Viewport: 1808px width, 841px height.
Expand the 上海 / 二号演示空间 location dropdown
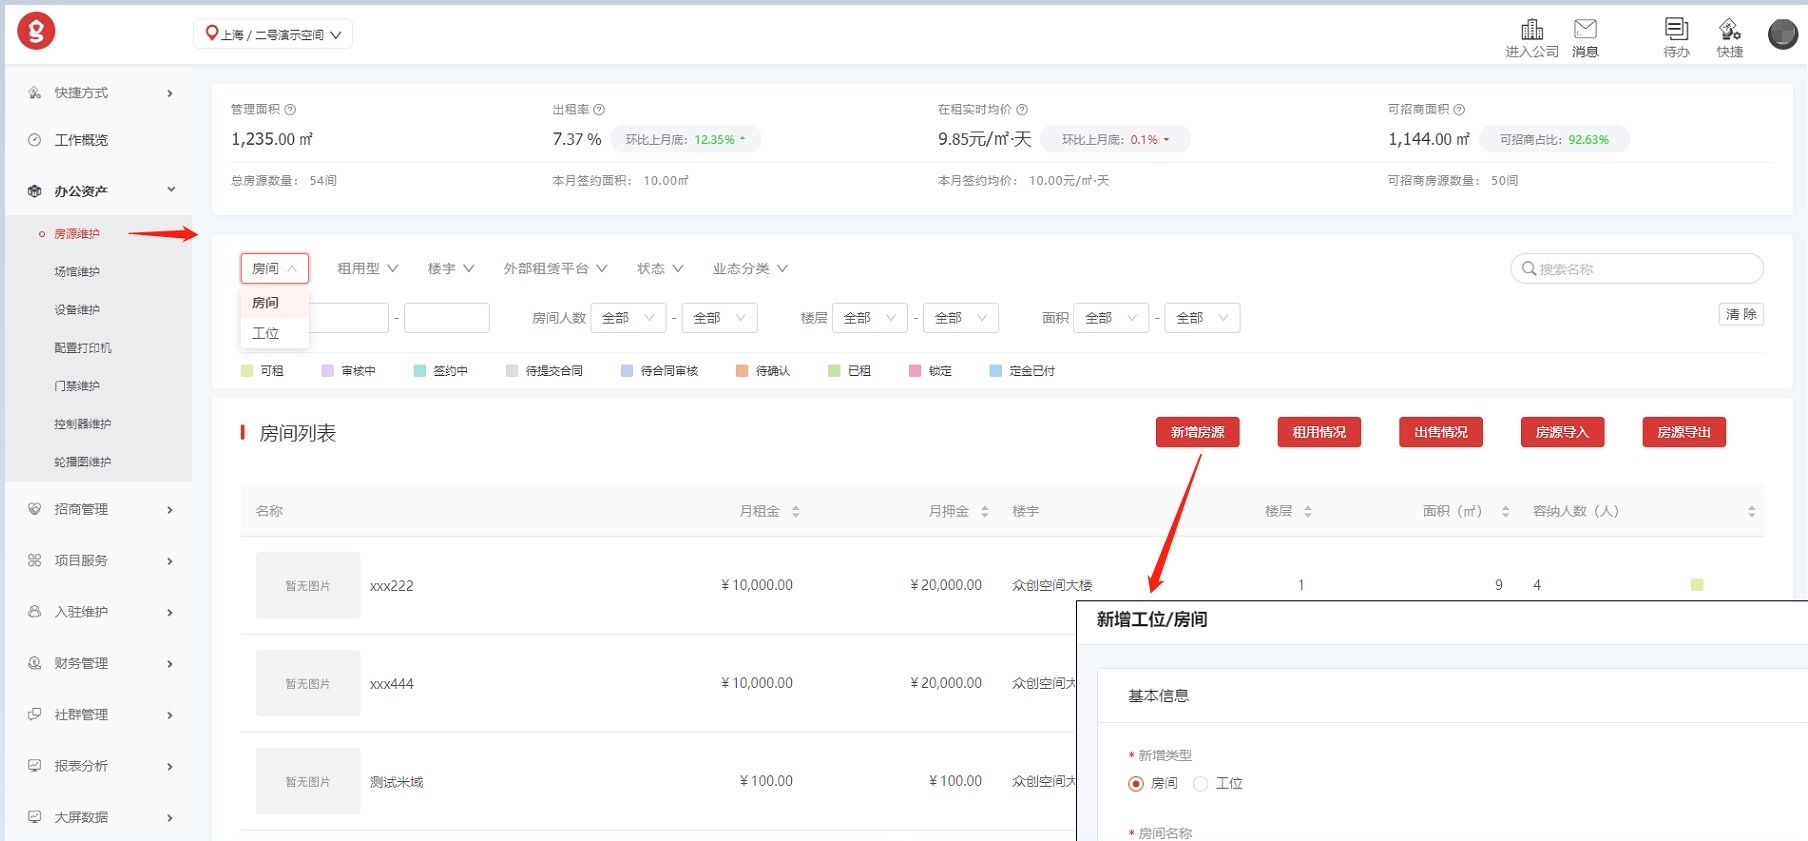click(x=273, y=34)
